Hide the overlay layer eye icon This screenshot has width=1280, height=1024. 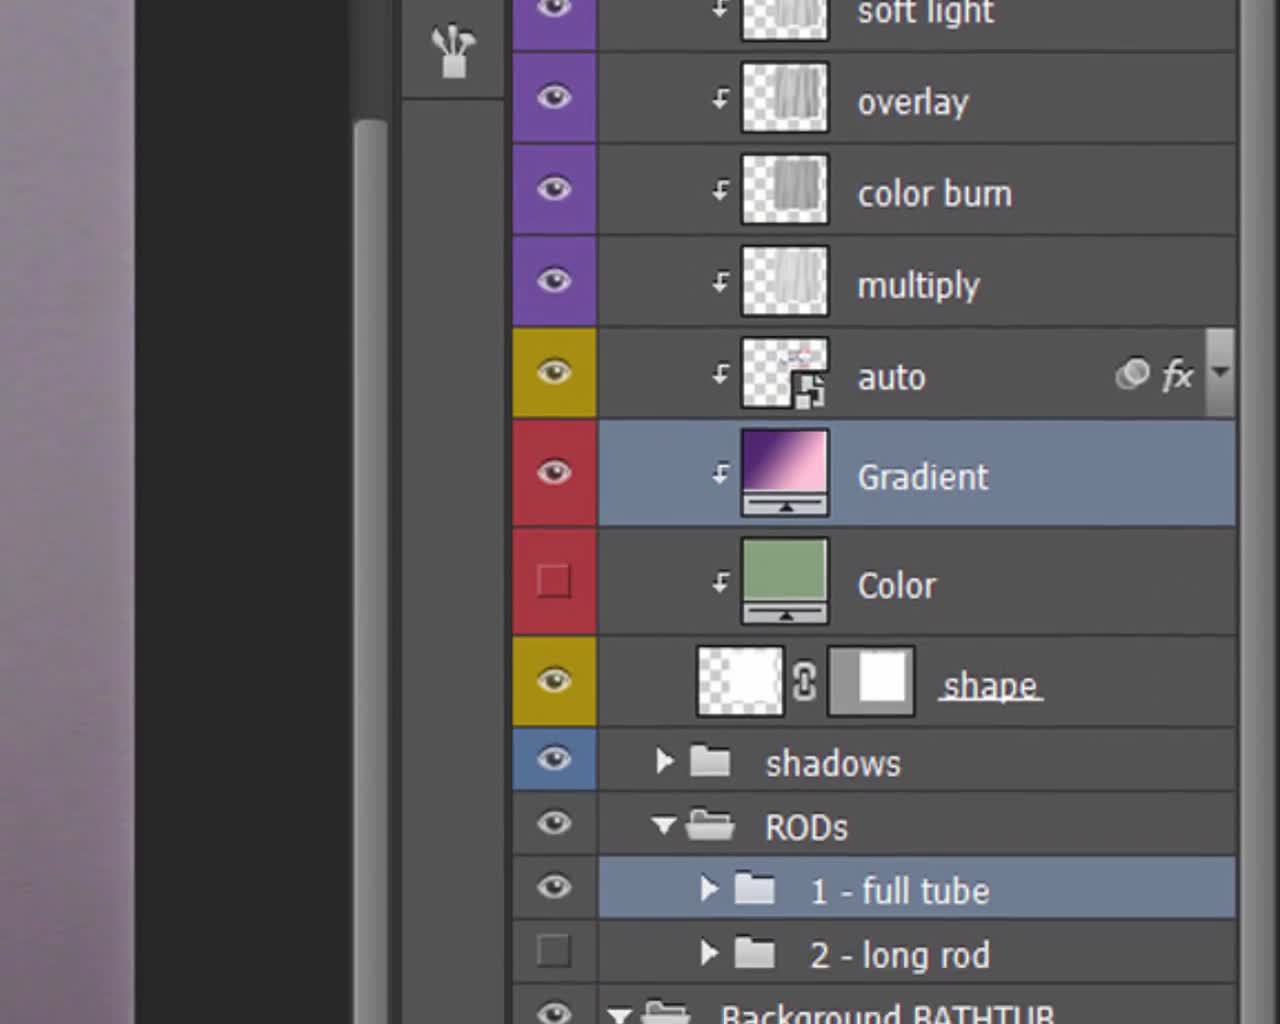coord(554,97)
